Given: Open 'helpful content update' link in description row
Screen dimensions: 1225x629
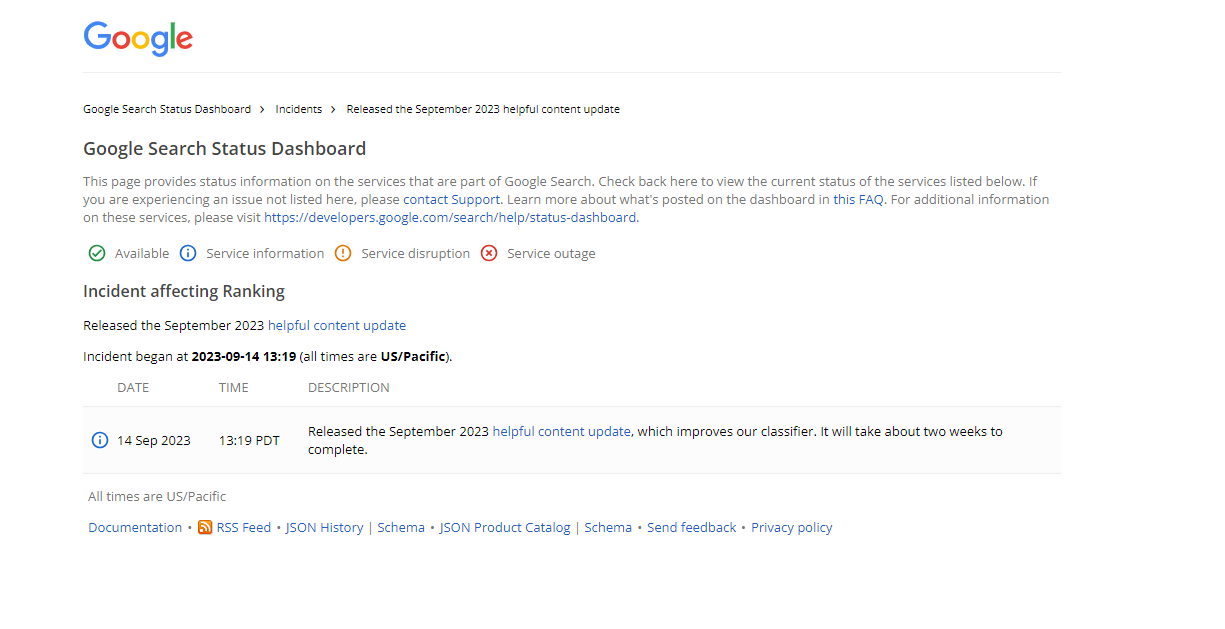Looking at the screenshot, I should pyautogui.click(x=562, y=431).
